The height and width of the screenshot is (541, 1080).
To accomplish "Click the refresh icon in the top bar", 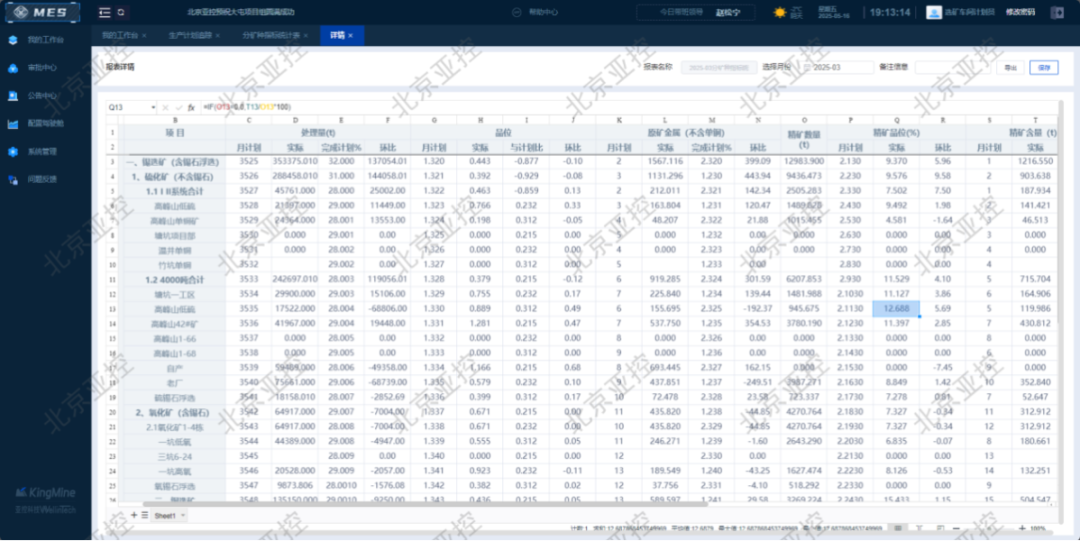I will 121,12.
